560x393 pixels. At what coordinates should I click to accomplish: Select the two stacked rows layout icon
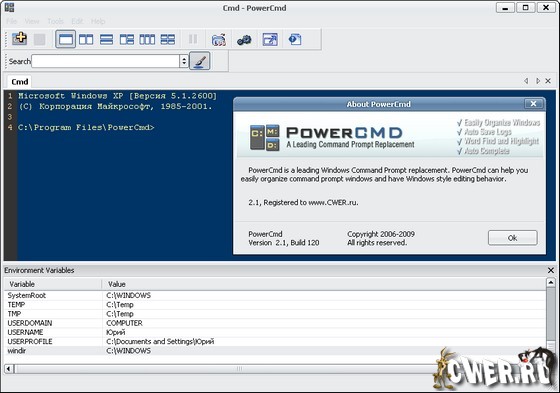[106, 39]
